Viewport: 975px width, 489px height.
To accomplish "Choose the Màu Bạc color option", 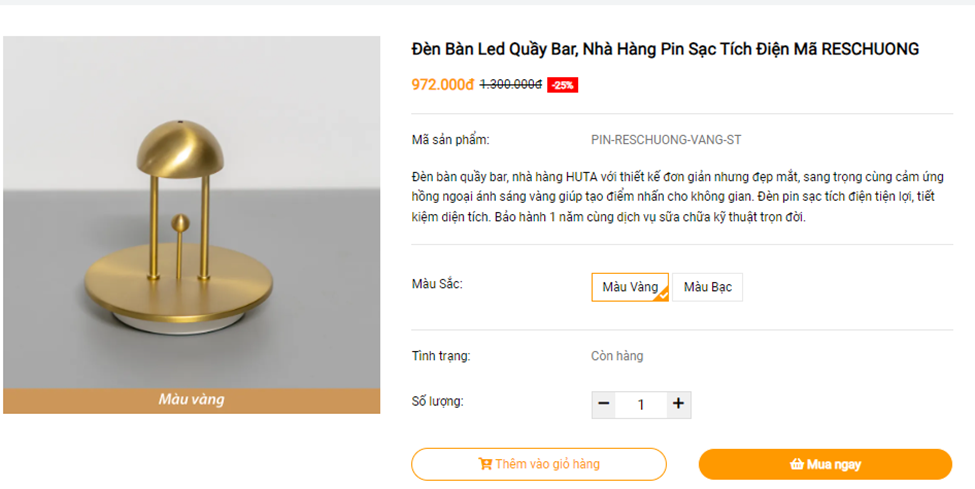I will click(707, 287).
